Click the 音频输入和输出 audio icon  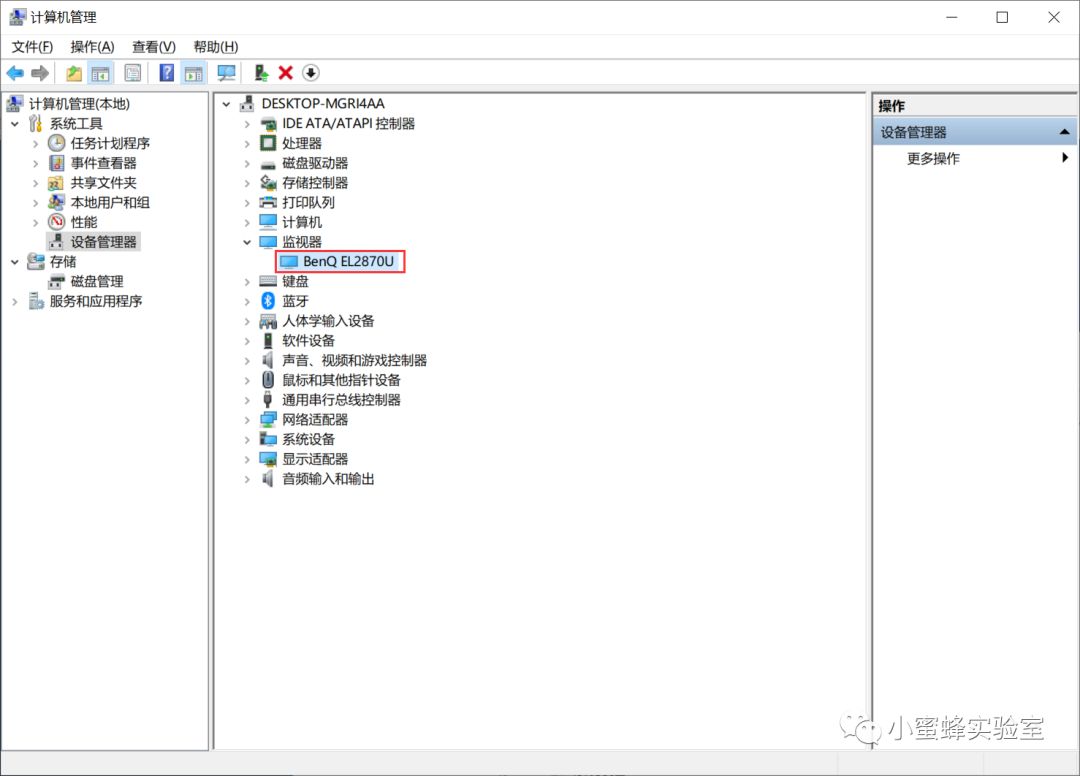click(x=268, y=479)
